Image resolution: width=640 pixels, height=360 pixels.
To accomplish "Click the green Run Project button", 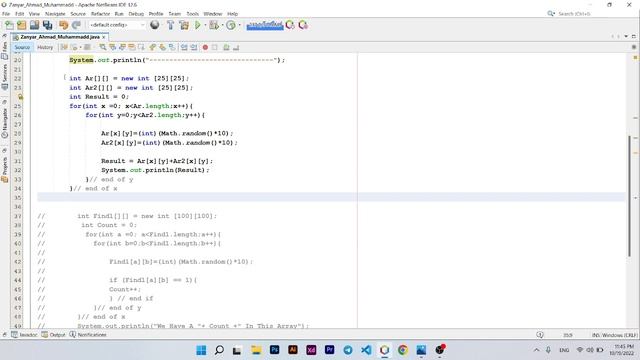I will 198,25.
